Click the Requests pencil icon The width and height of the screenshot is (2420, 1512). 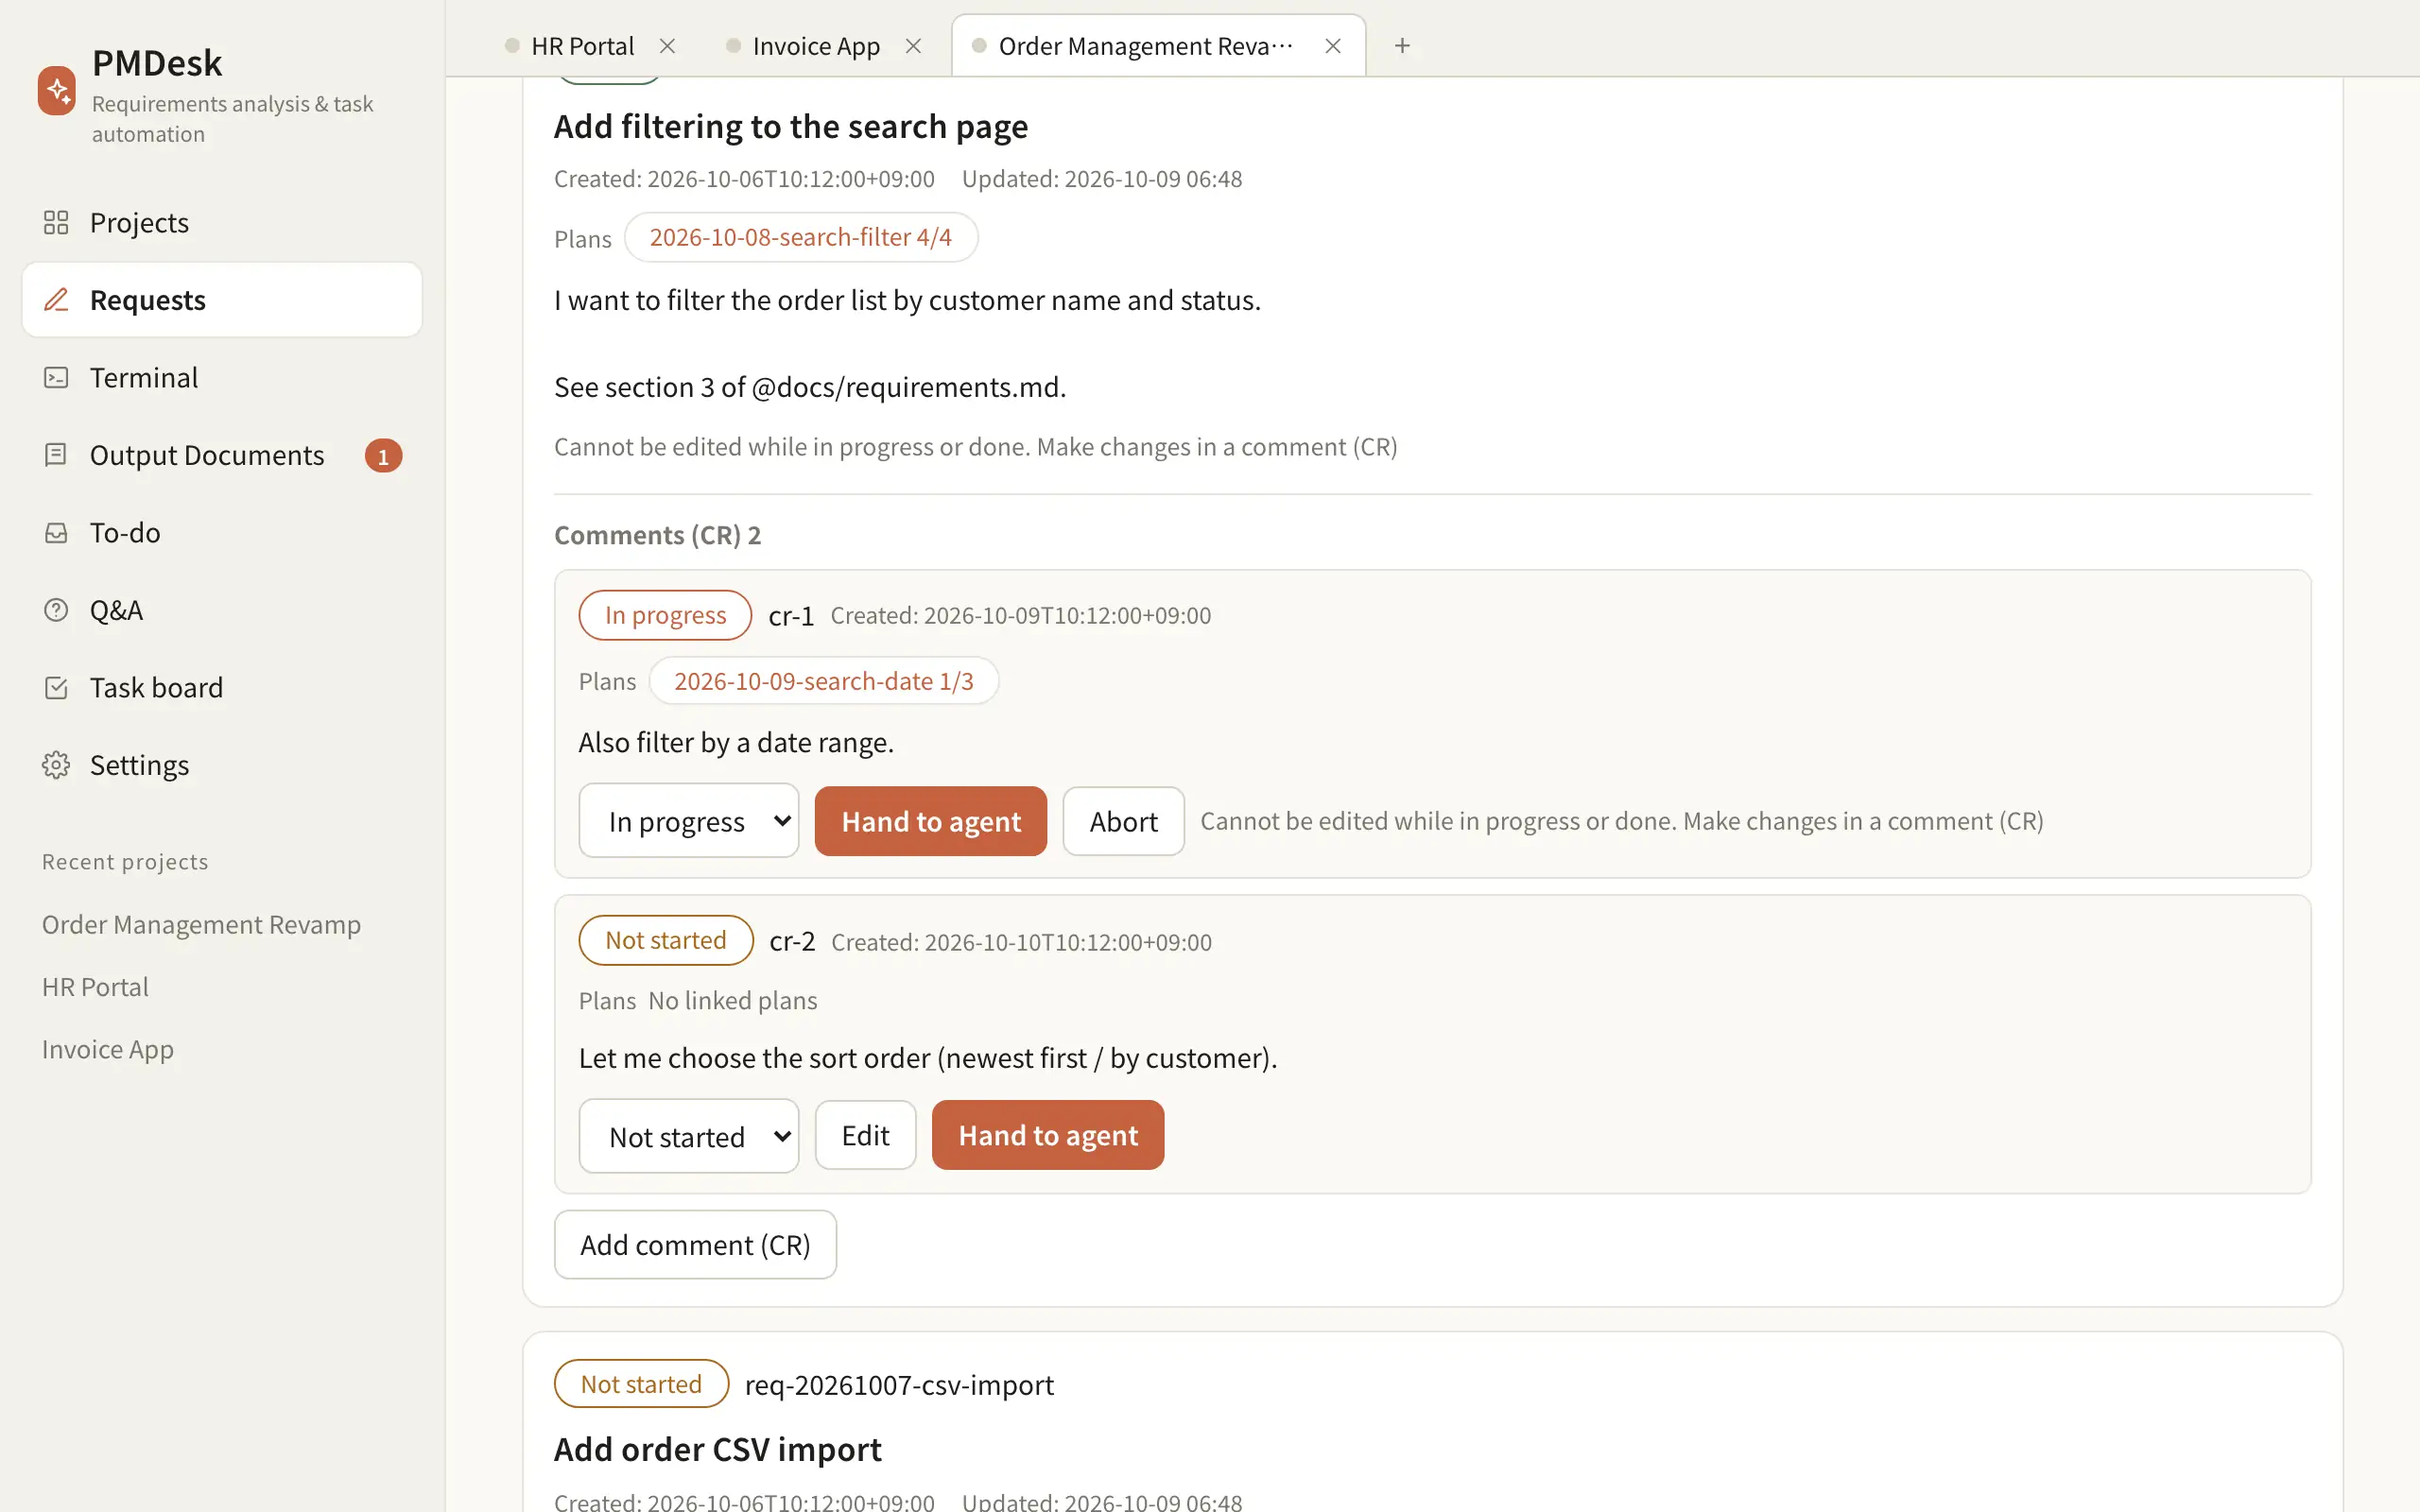(56, 300)
